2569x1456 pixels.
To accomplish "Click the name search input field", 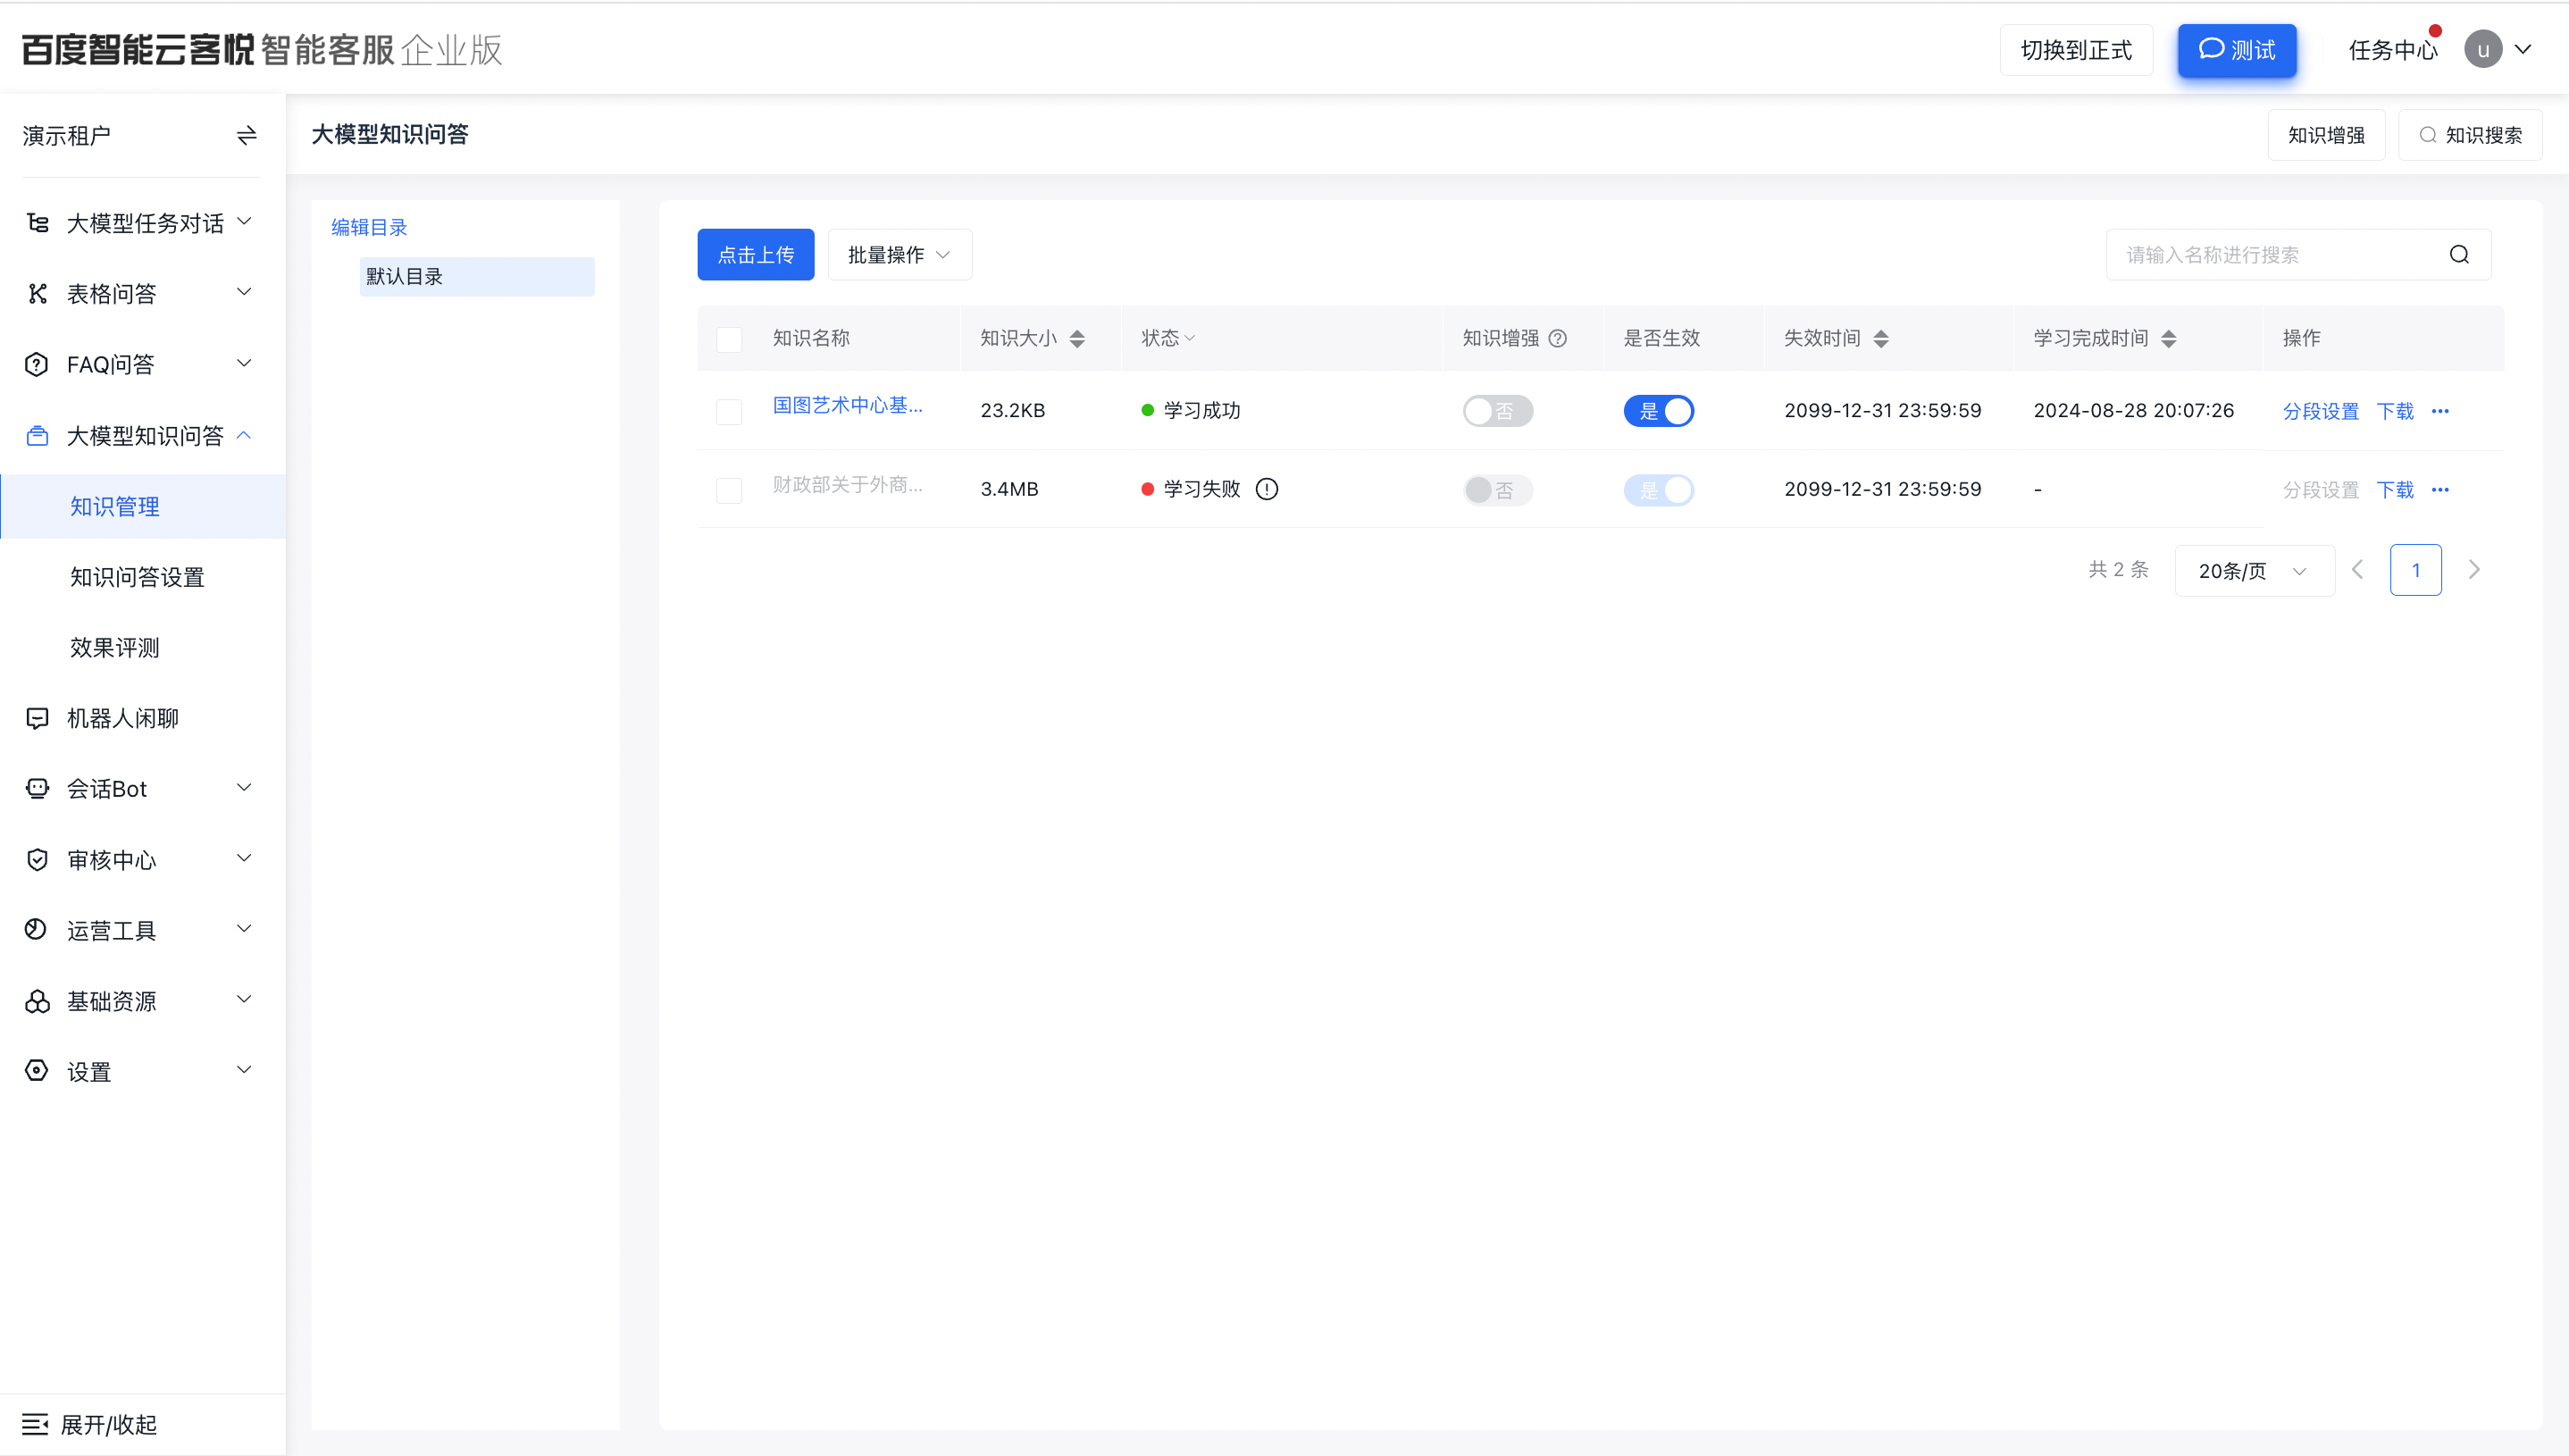I will click(x=2299, y=255).
